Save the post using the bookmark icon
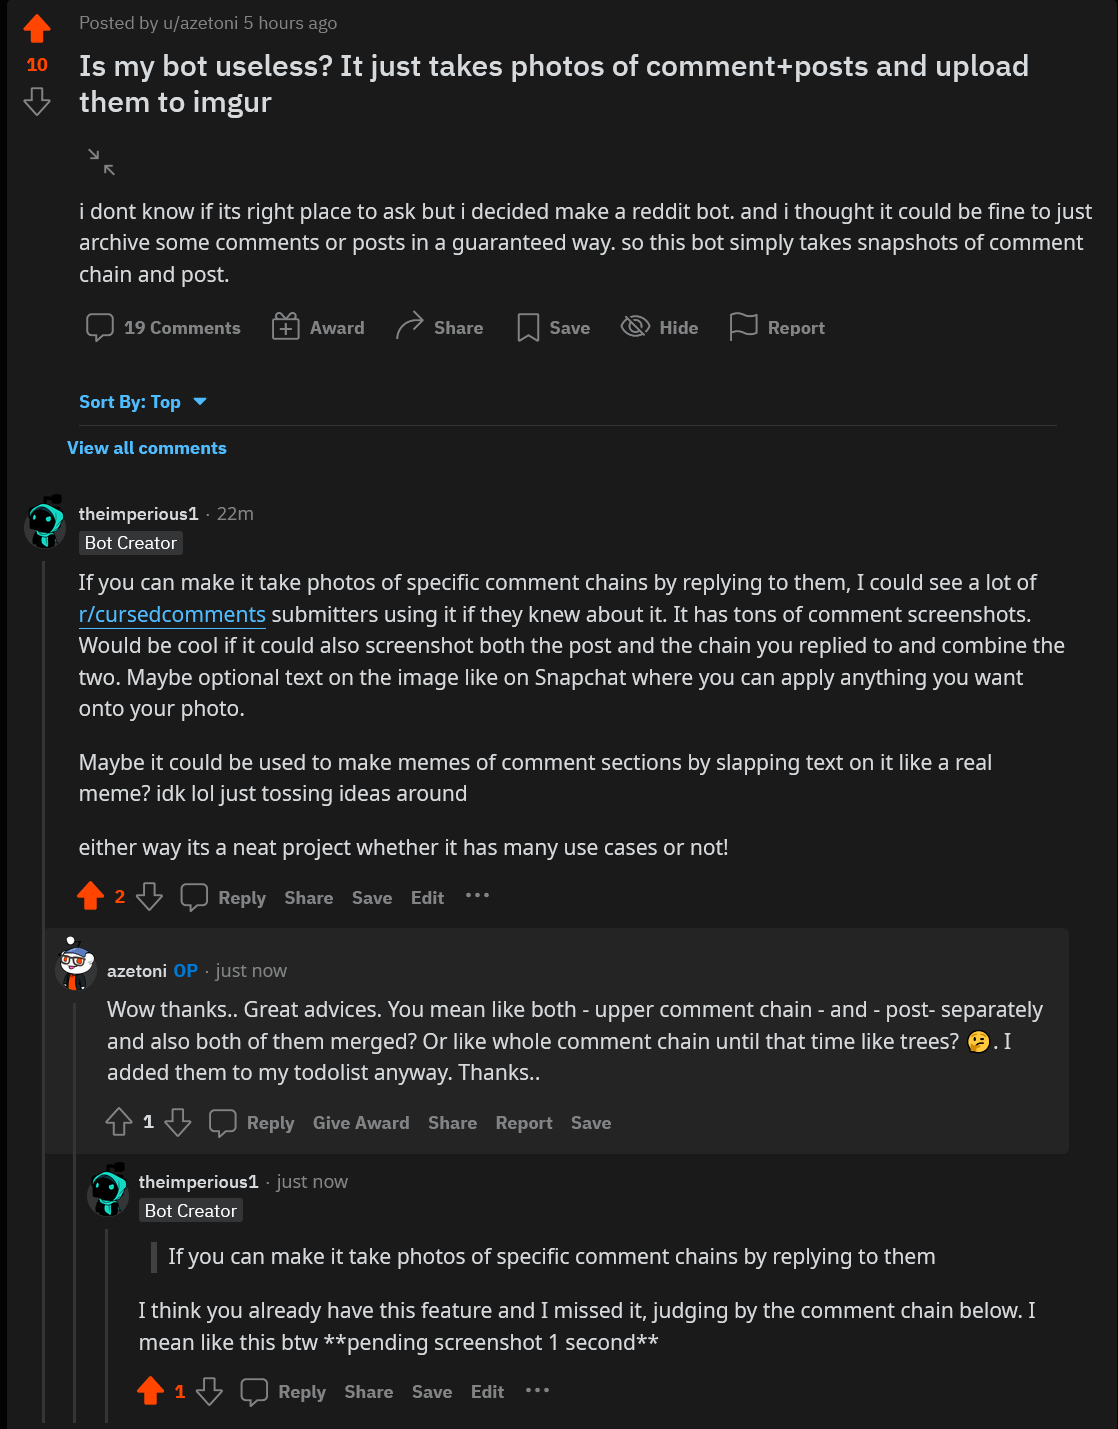The image size is (1118, 1429). [528, 327]
